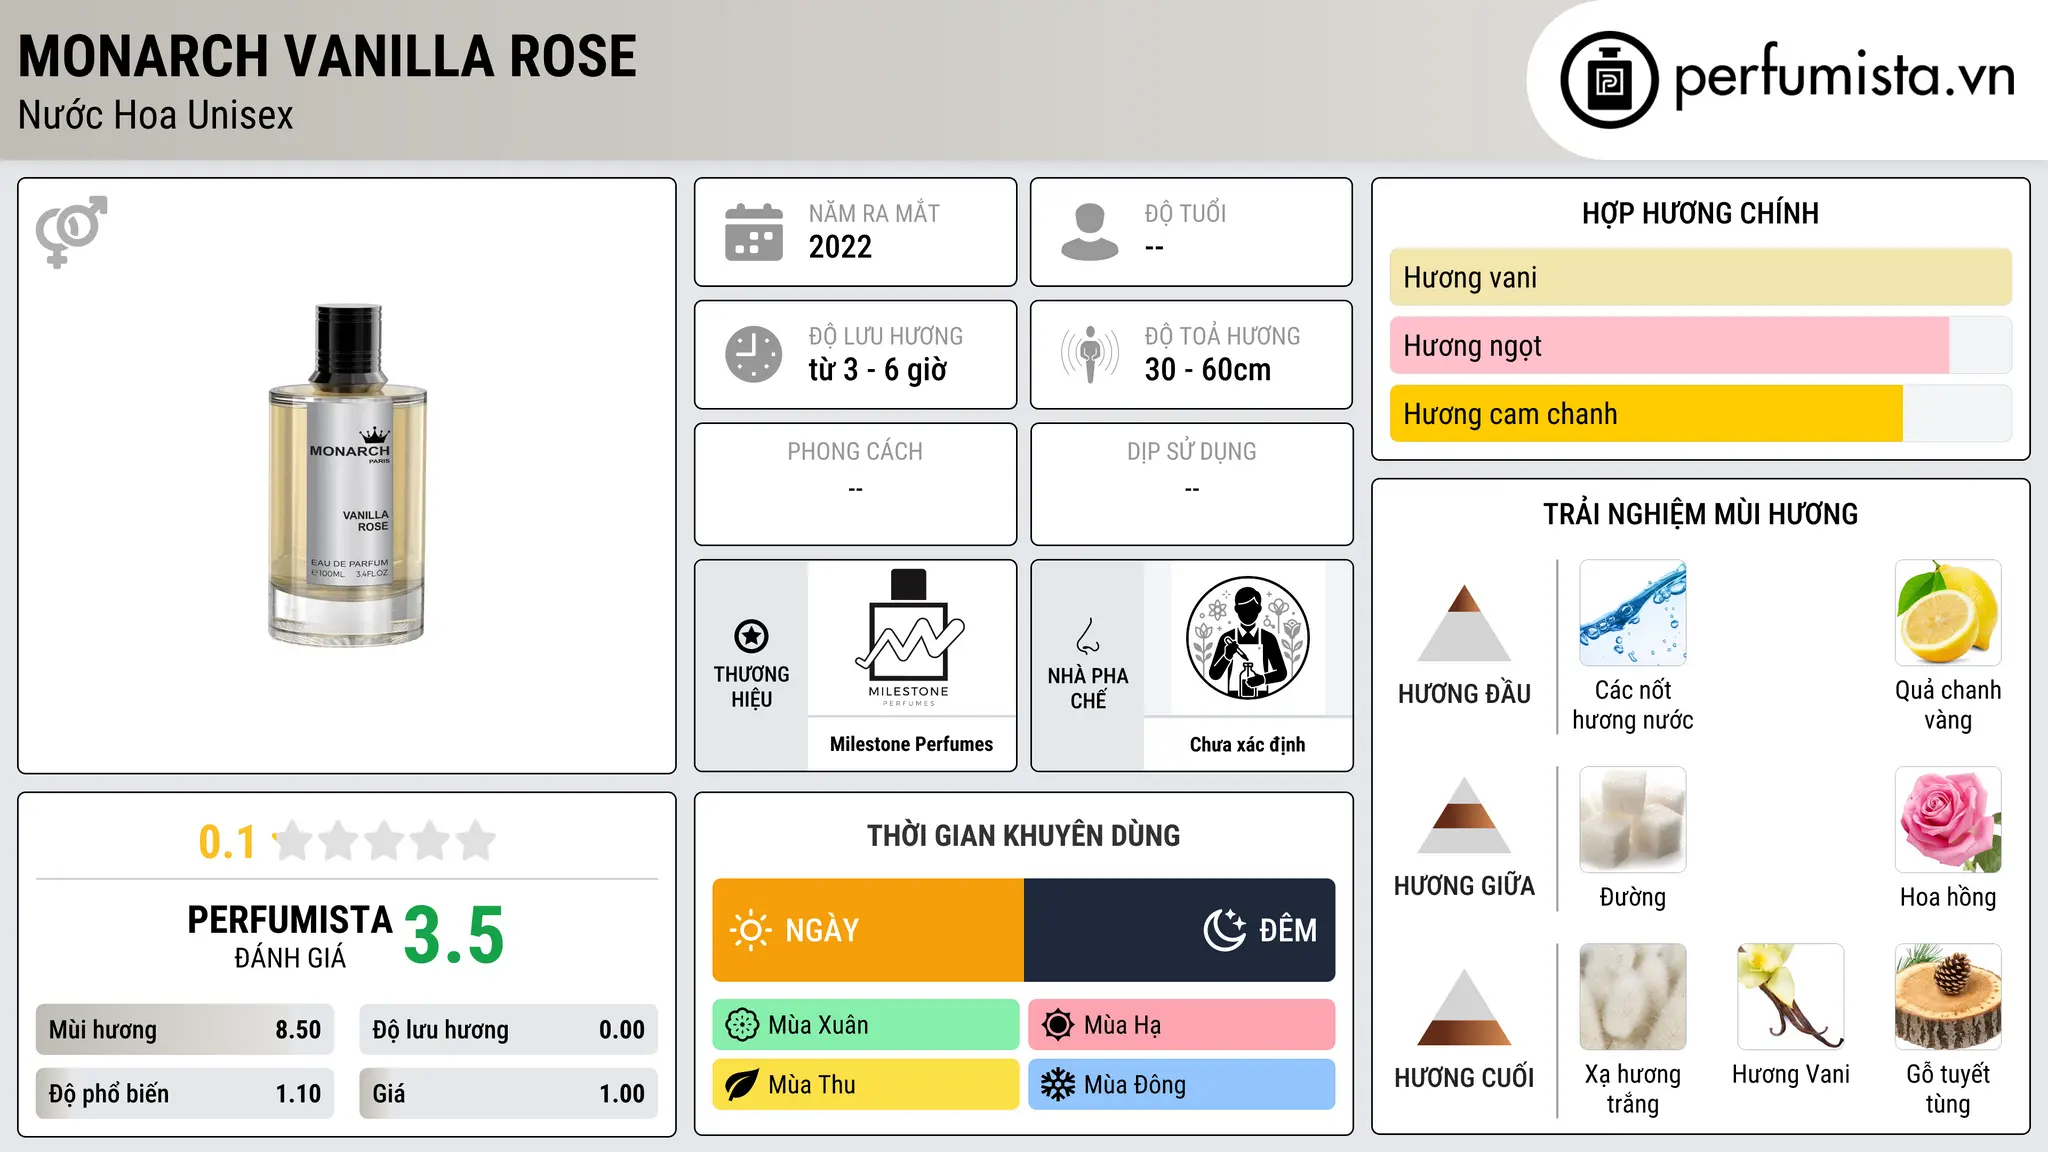Click the unisex gender symbol icon
Viewport: 2048px width, 1152px height.
coord(71,232)
